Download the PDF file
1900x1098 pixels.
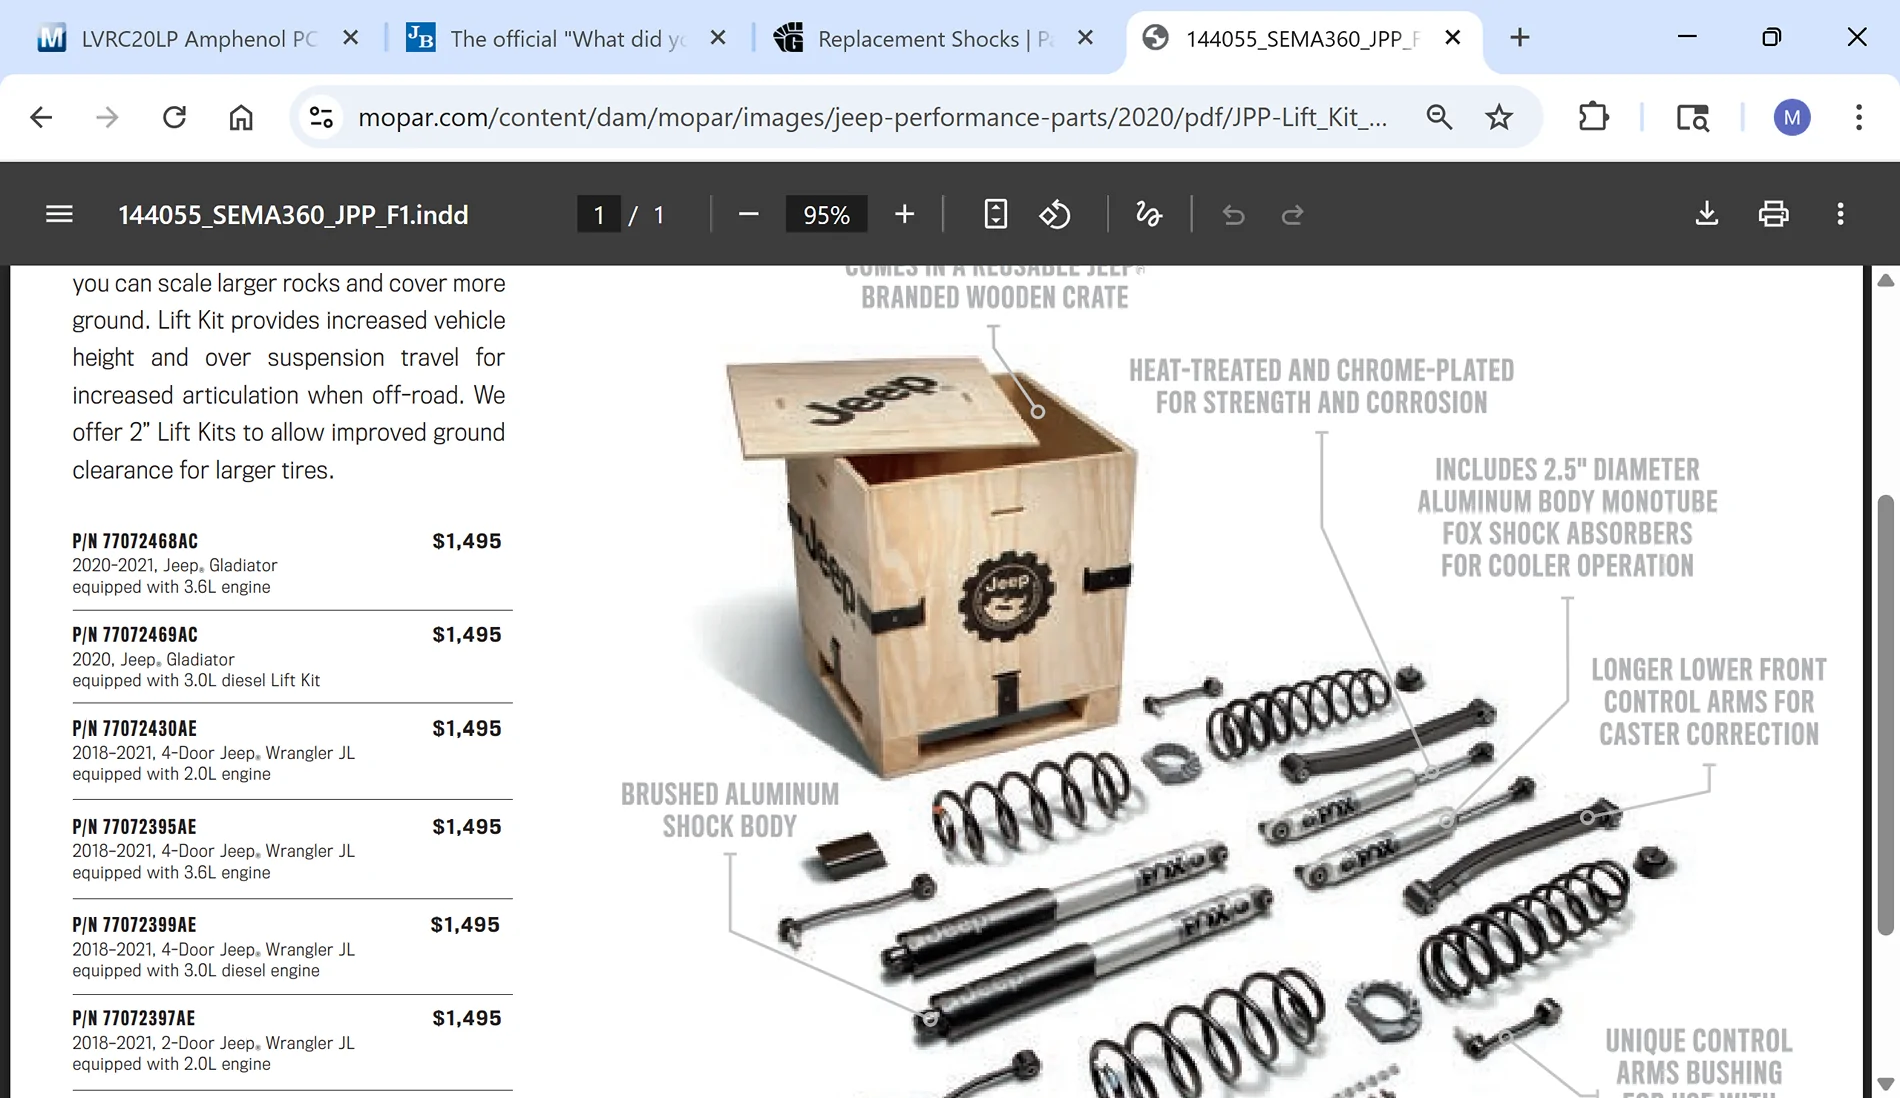(1707, 214)
